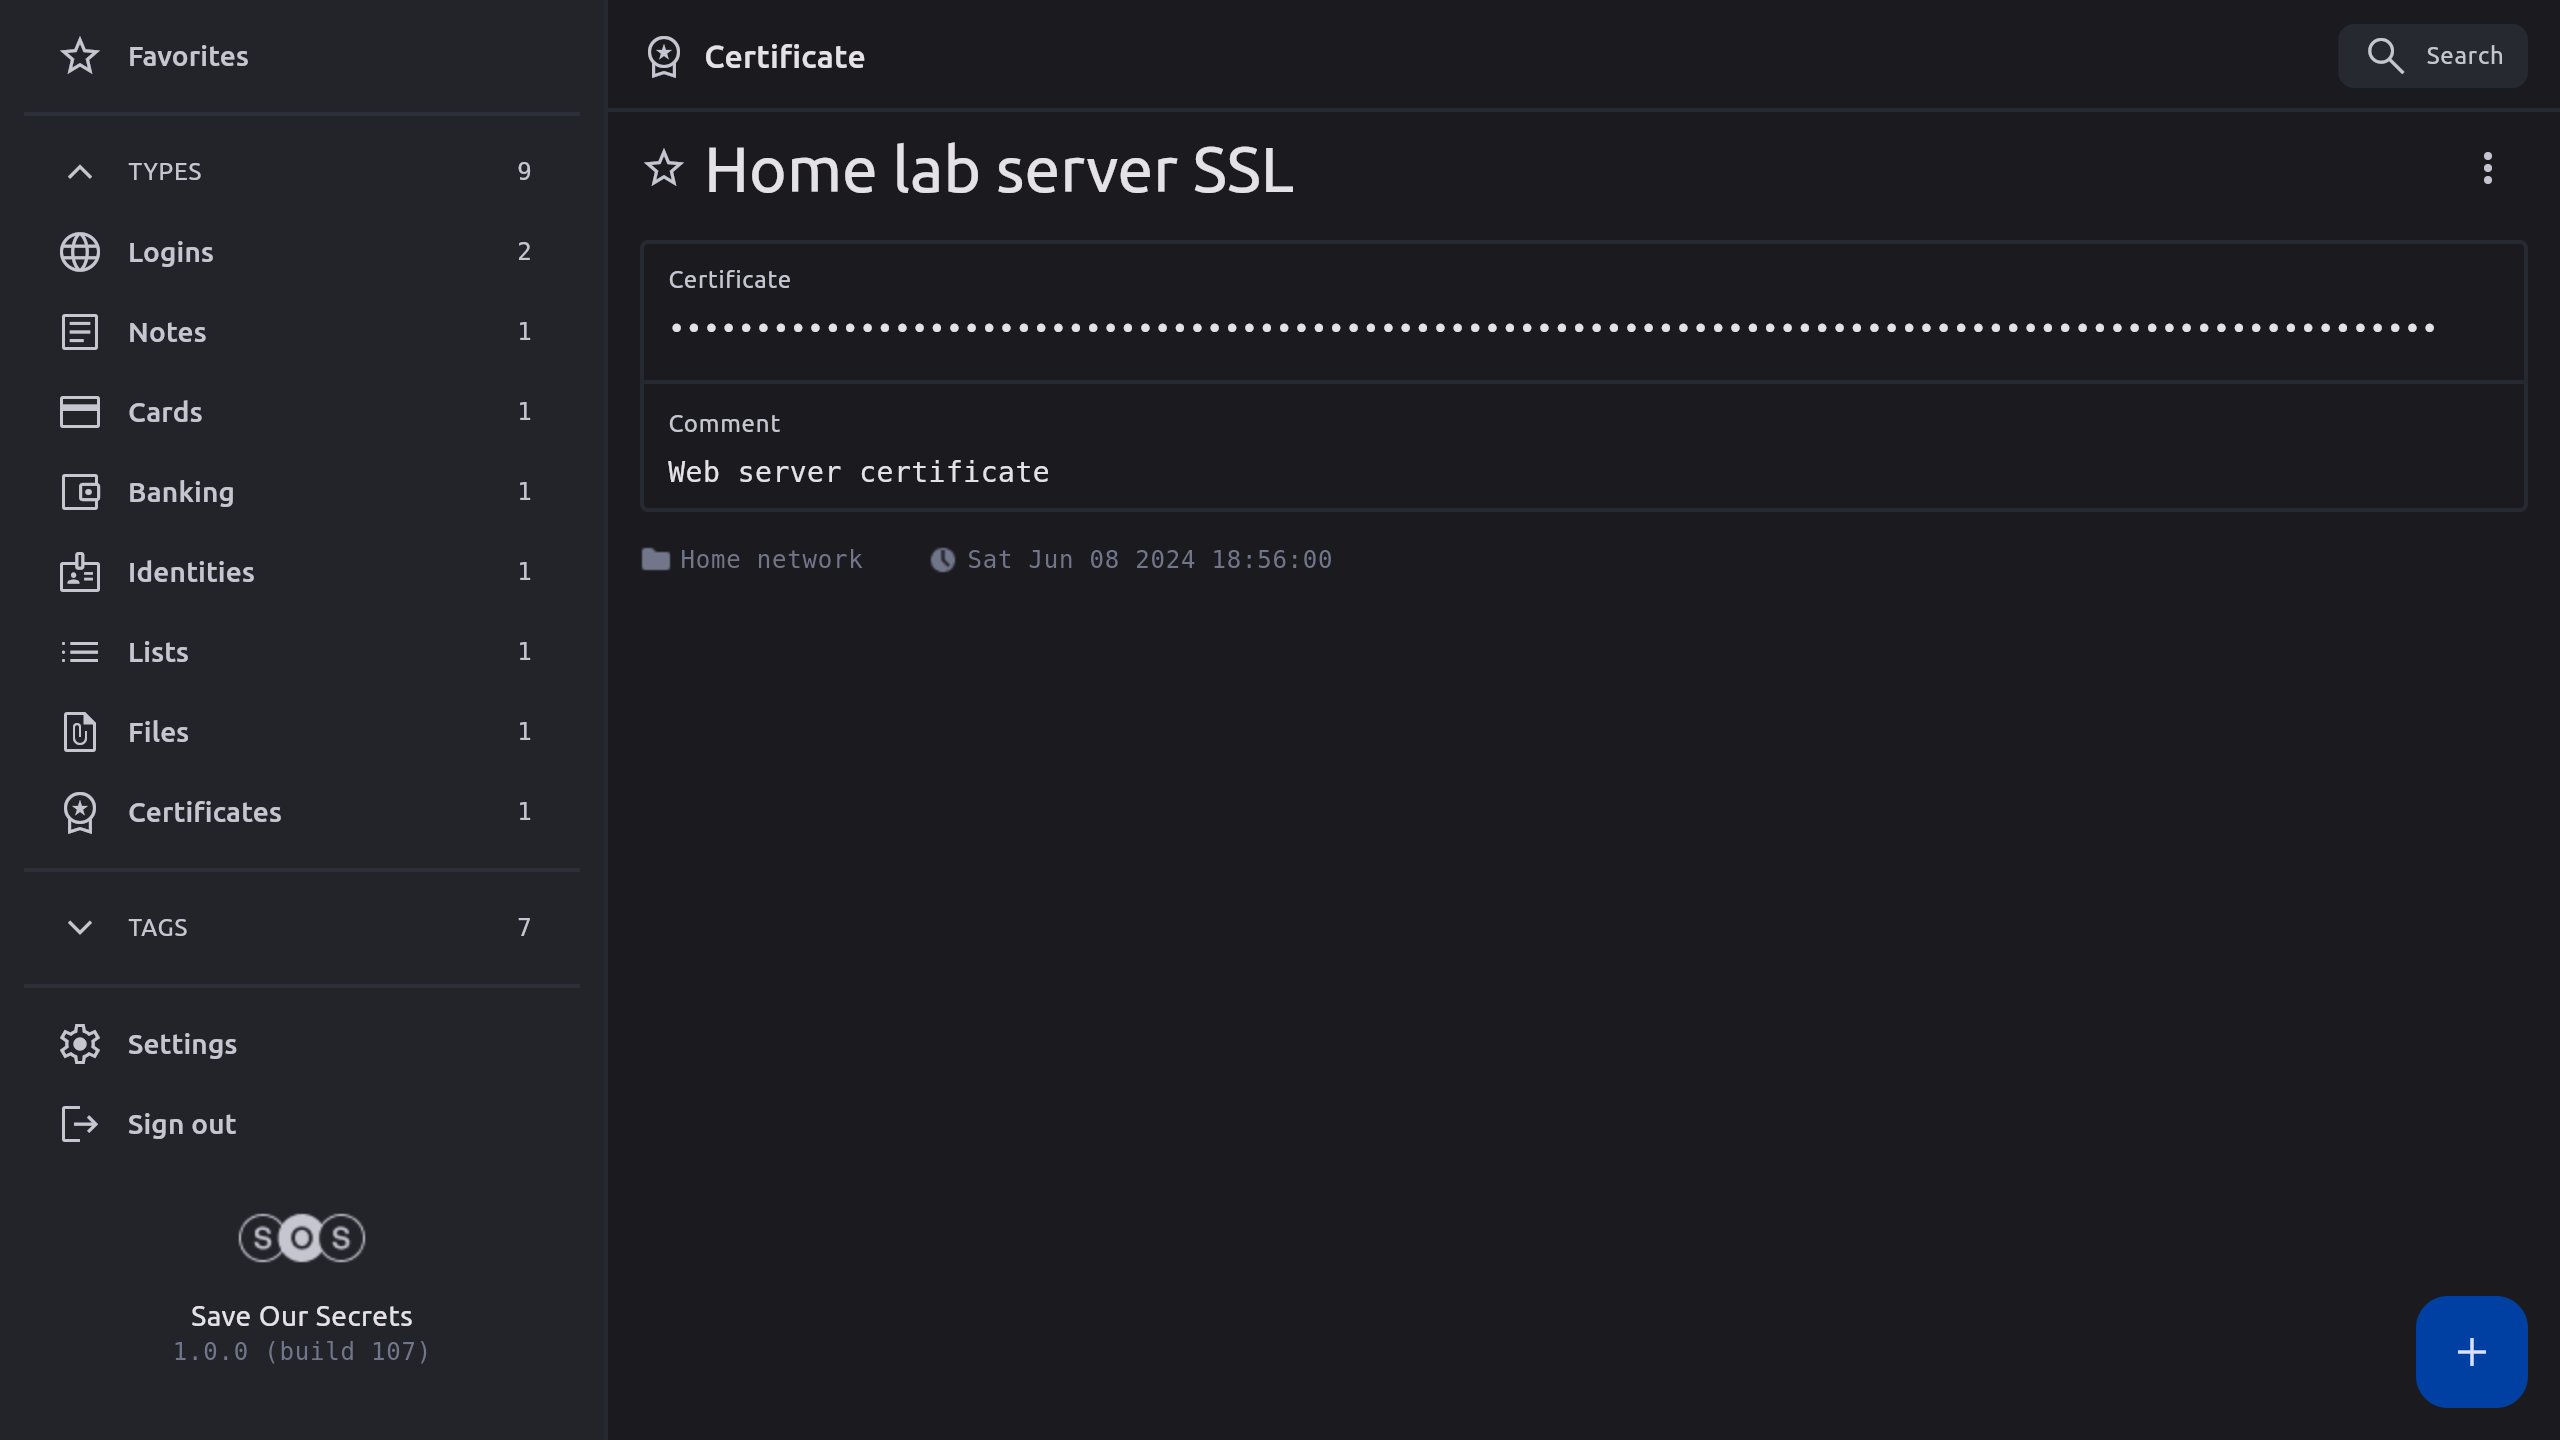Click the Cards credit card icon
The width and height of the screenshot is (2560, 1440).
[80, 412]
